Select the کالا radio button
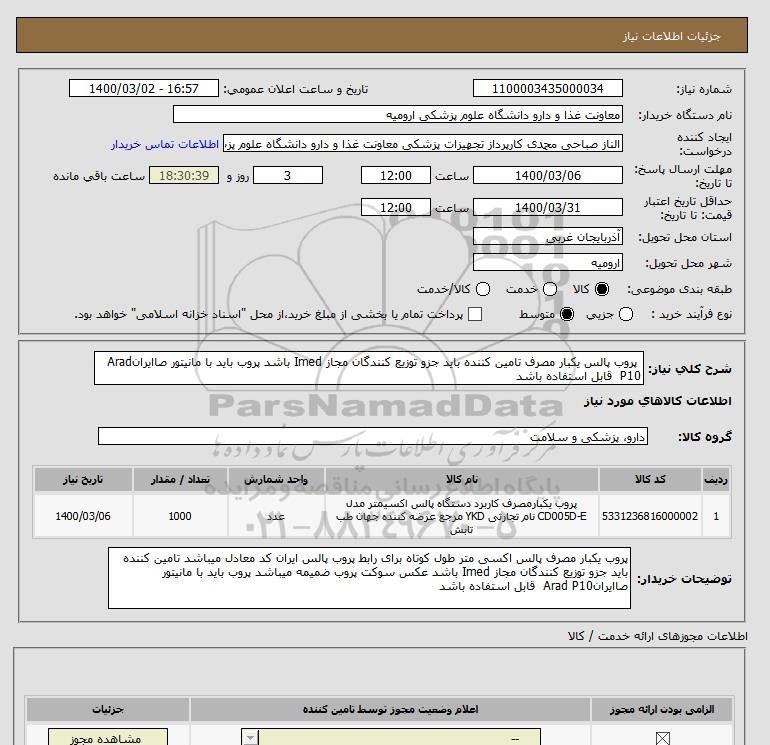Image resolution: width=770 pixels, height=745 pixels. pos(602,289)
